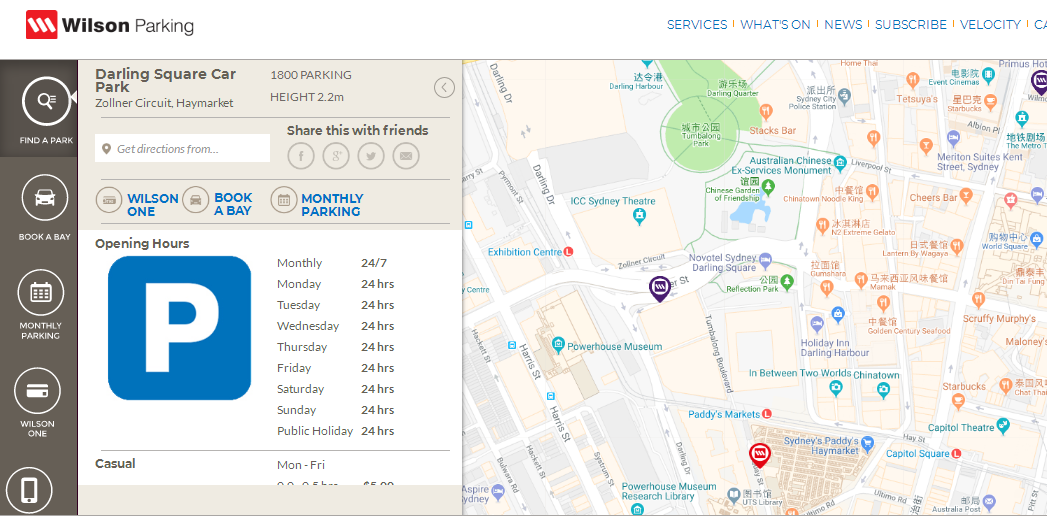The width and height of the screenshot is (1047, 517).
Task: Open the SUBSCRIBE menu item
Action: point(911,25)
